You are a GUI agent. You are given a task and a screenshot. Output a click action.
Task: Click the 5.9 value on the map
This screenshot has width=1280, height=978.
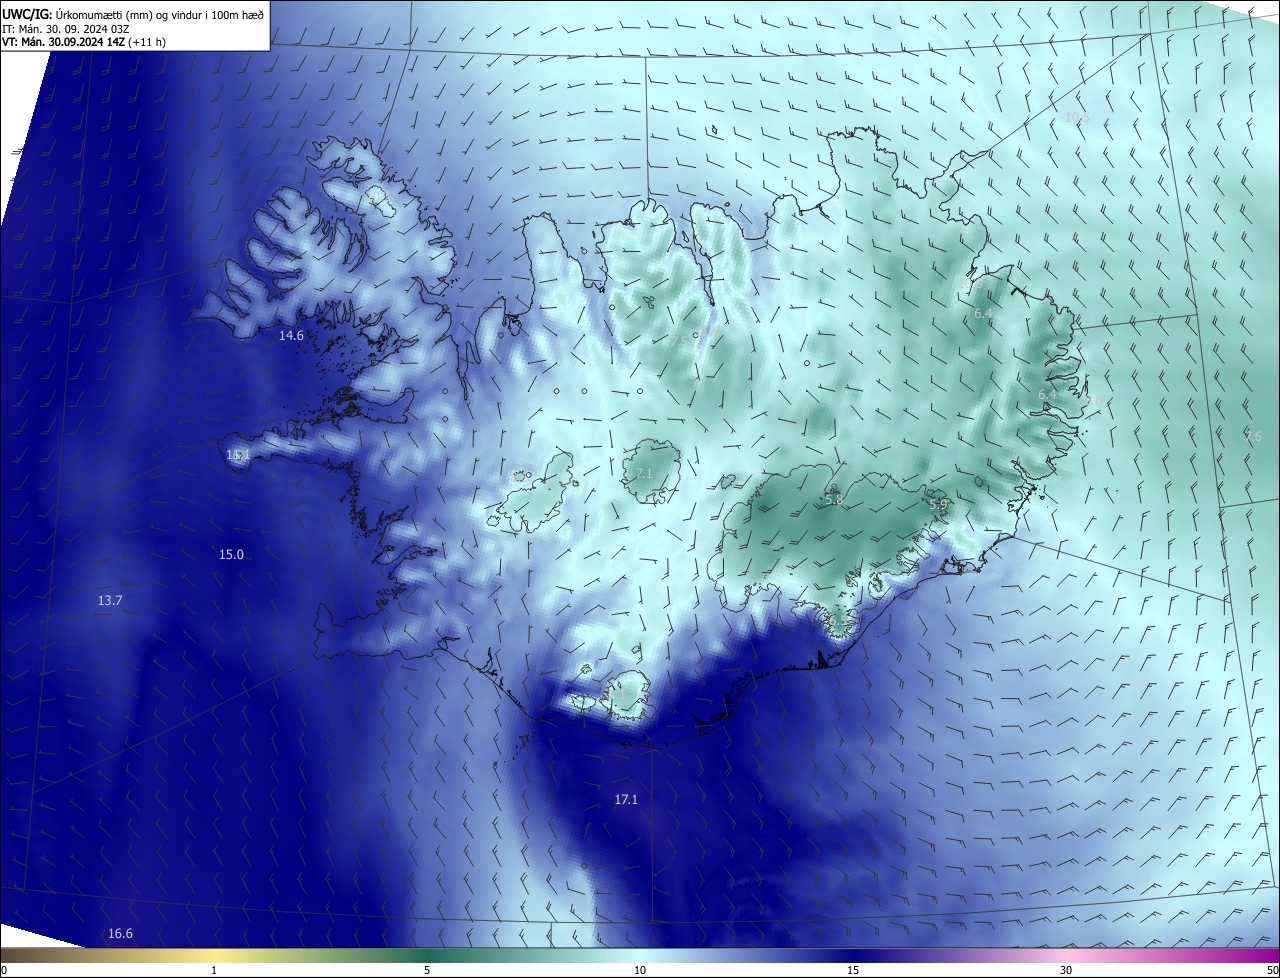tap(937, 506)
